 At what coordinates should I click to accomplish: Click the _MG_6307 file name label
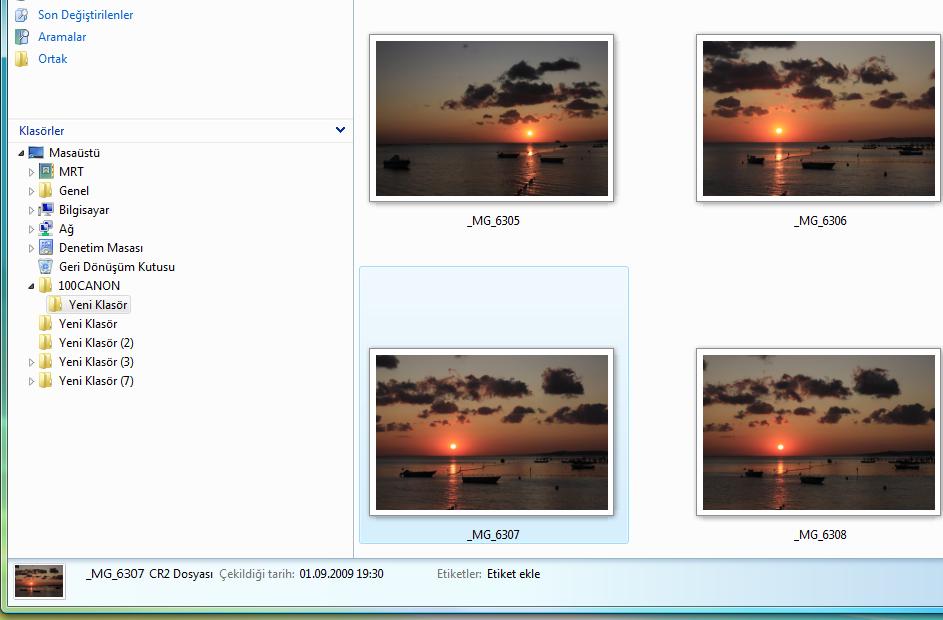[x=493, y=535]
